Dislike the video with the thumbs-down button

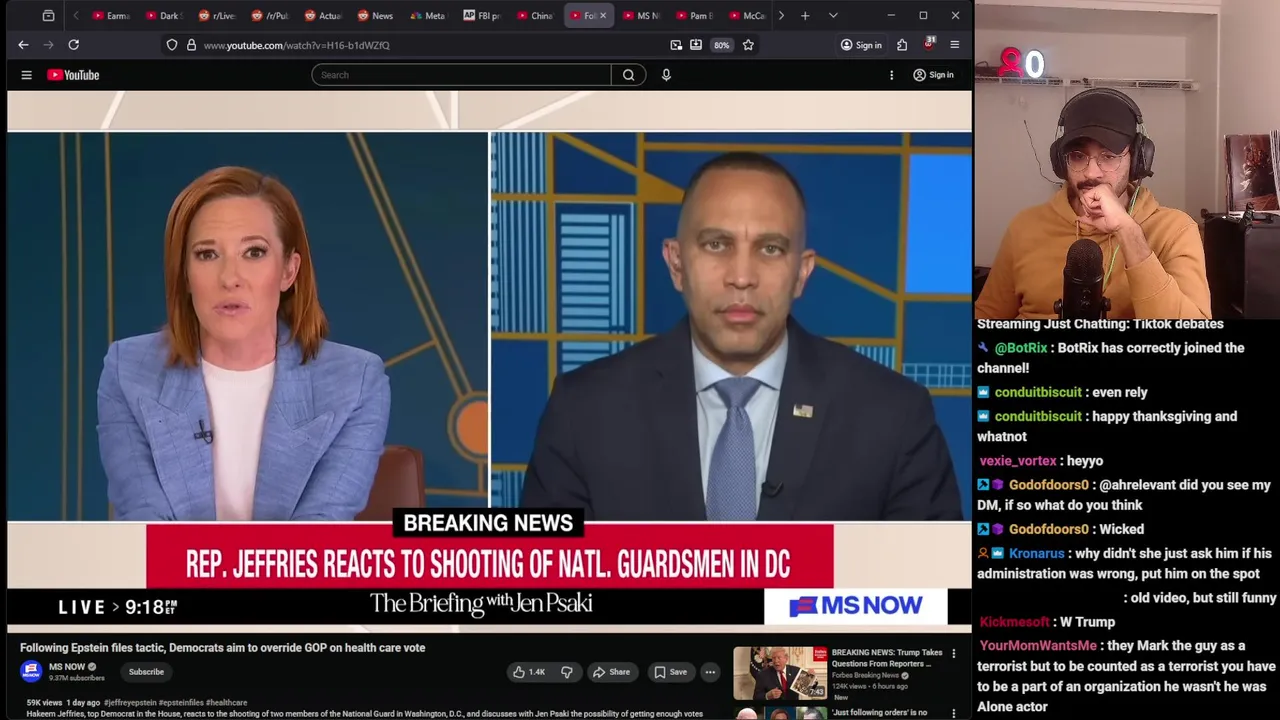pos(566,672)
